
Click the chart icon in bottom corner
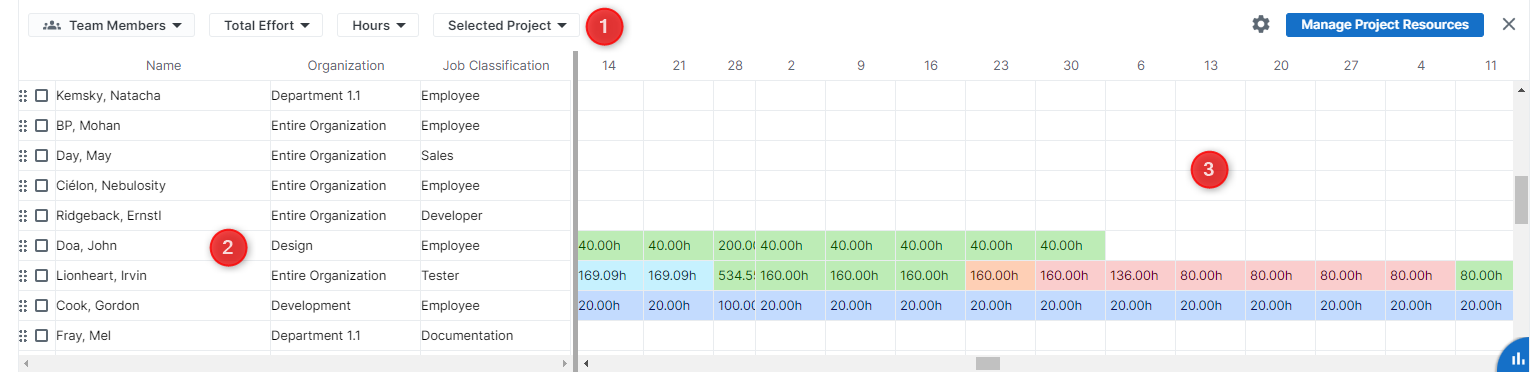(x=1518, y=358)
